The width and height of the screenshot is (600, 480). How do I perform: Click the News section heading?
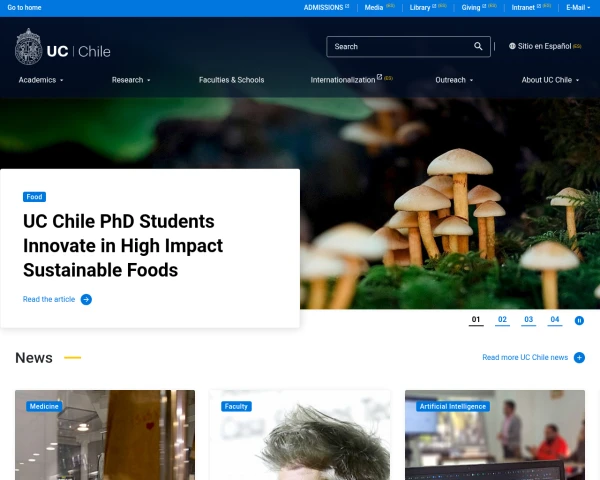(34, 358)
